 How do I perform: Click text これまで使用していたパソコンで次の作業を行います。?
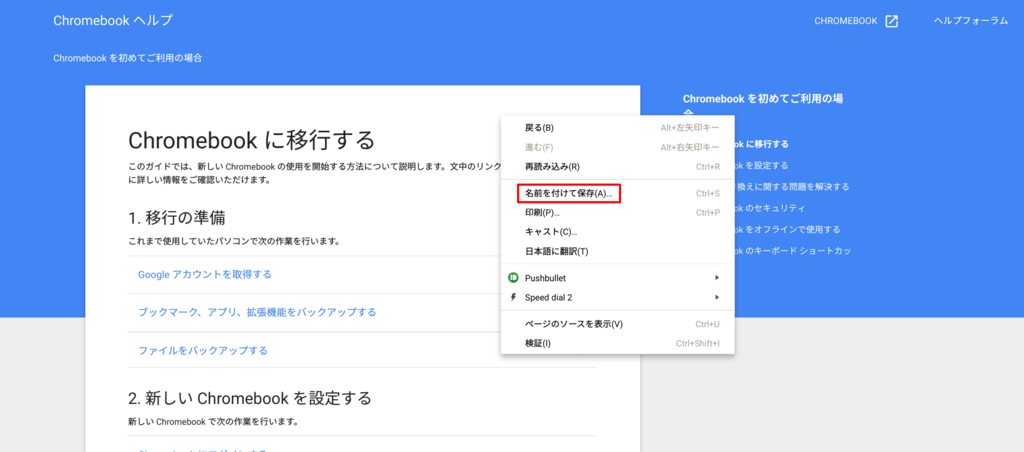234,241
